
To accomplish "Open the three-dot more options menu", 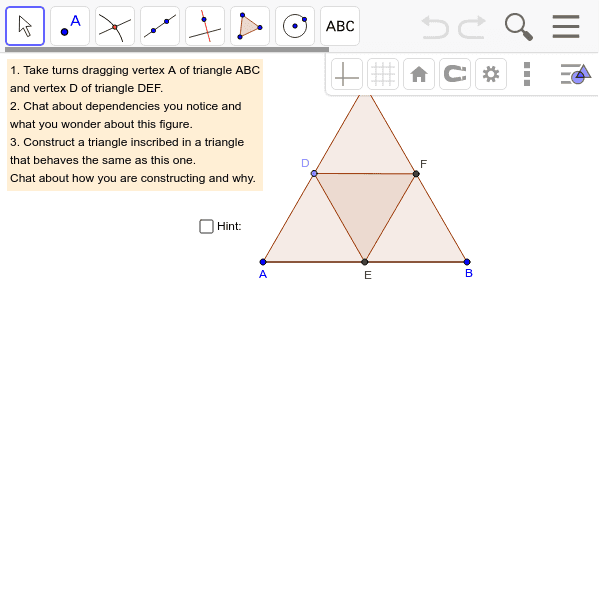I will (527, 74).
